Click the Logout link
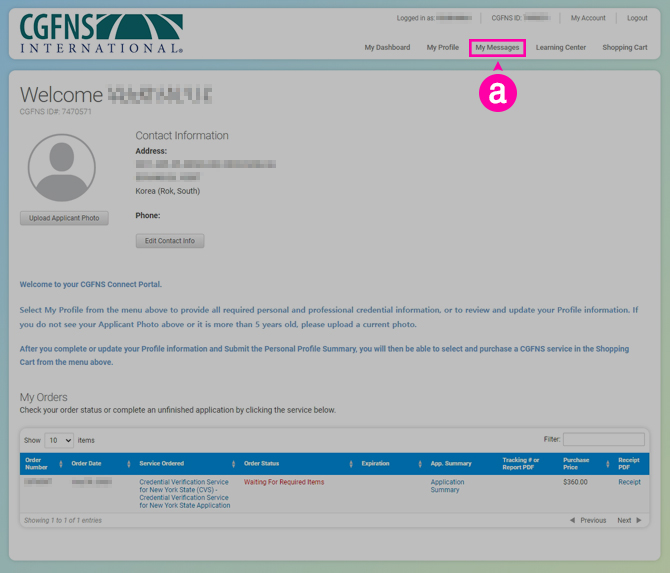The height and width of the screenshot is (573, 670). pyautogui.click(x=637, y=18)
